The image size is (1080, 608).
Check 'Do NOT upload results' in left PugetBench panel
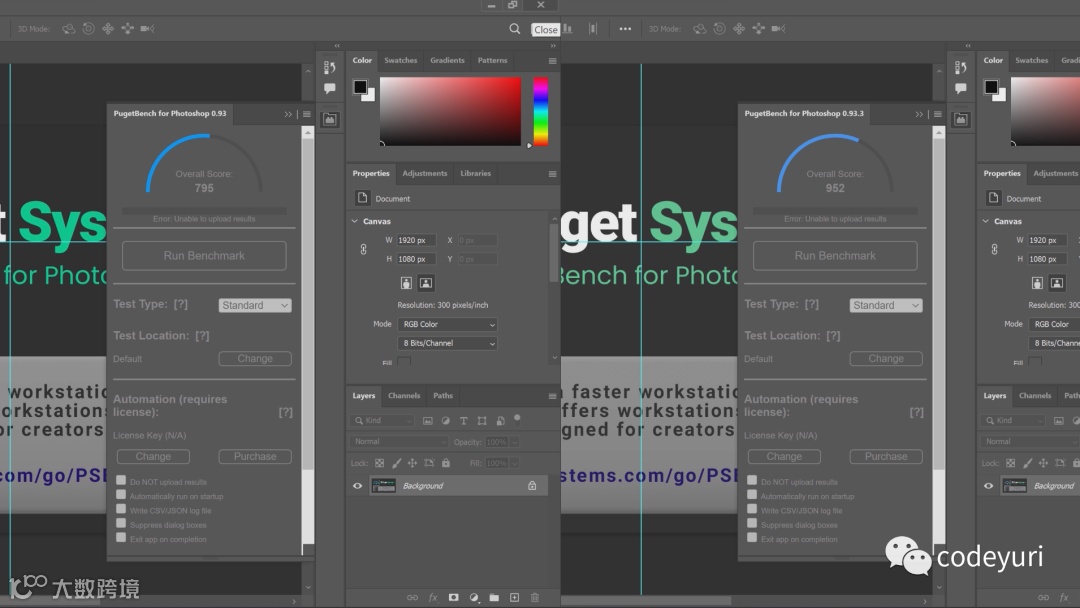[121, 480]
